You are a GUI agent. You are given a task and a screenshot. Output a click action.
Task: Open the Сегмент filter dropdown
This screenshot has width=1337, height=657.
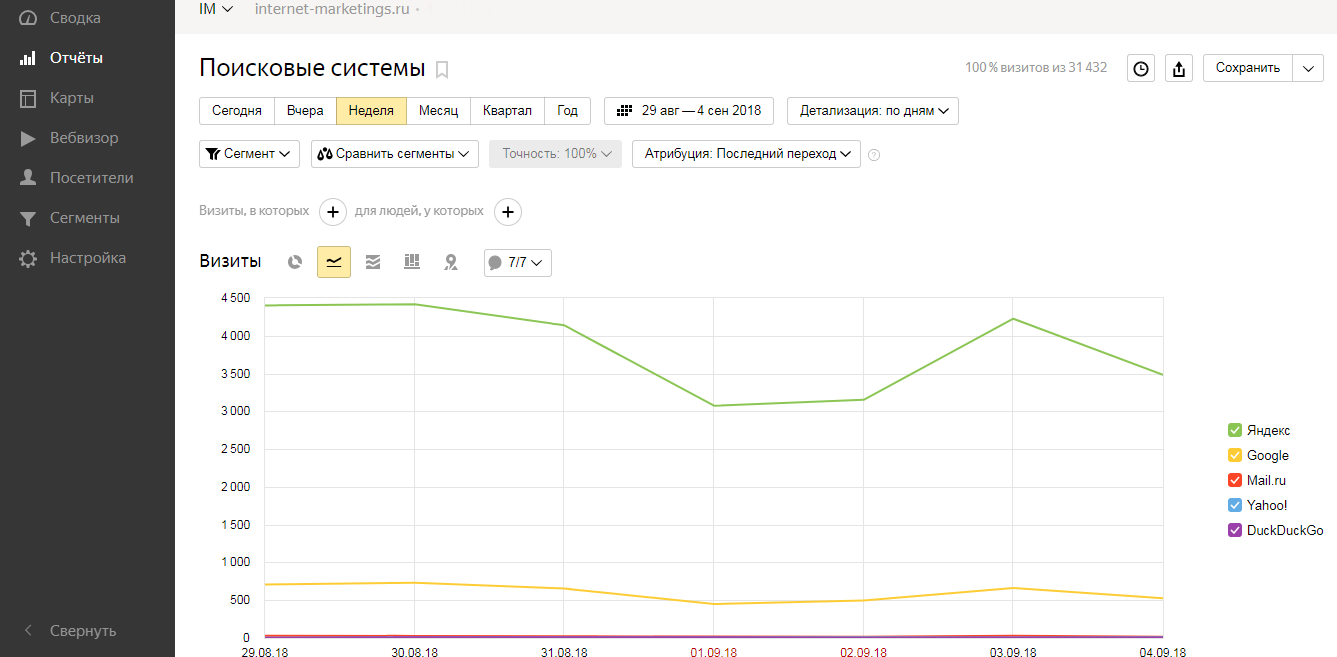pyautogui.click(x=250, y=154)
